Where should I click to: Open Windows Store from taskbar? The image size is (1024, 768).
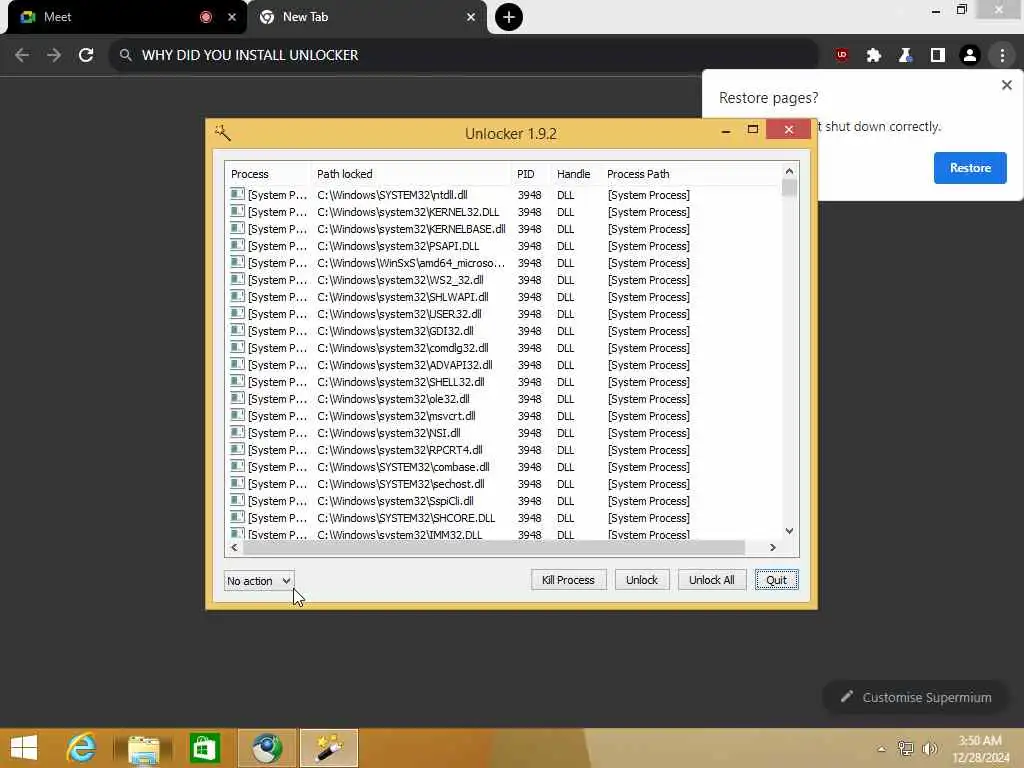point(204,748)
